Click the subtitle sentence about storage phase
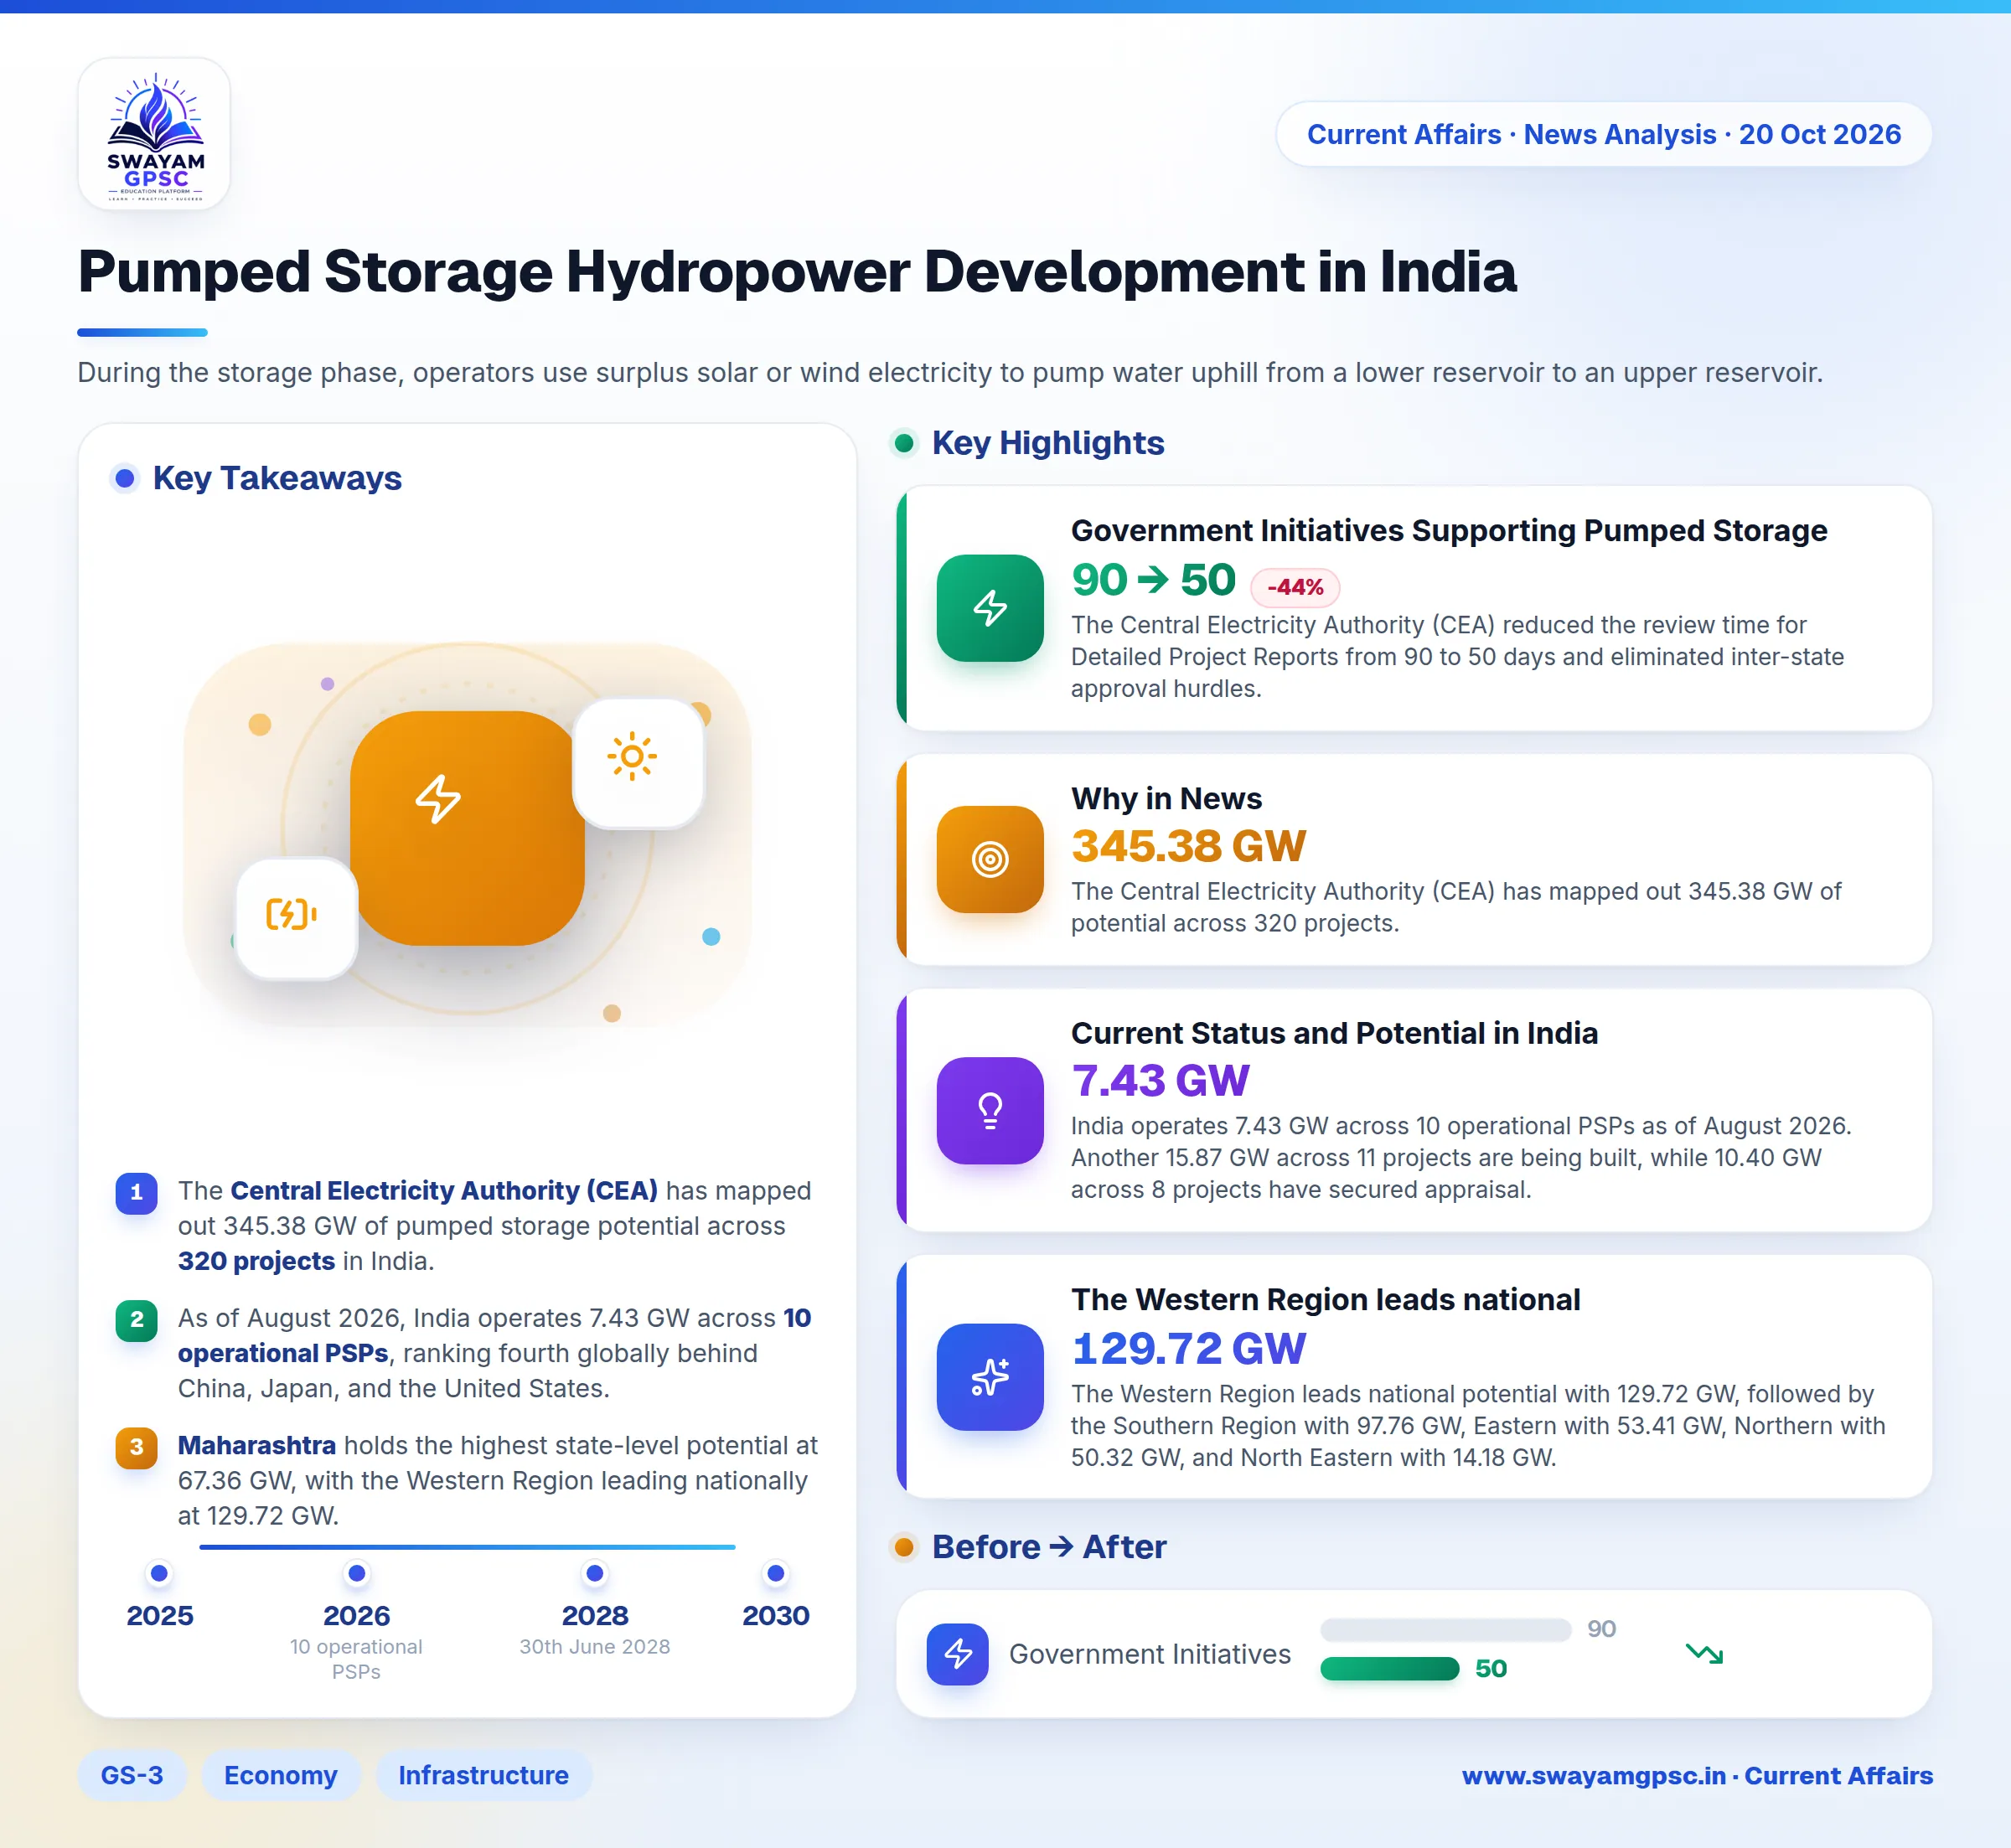Image resolution: width=2011 pixels, height=1848 pixels. pos(950,373)
